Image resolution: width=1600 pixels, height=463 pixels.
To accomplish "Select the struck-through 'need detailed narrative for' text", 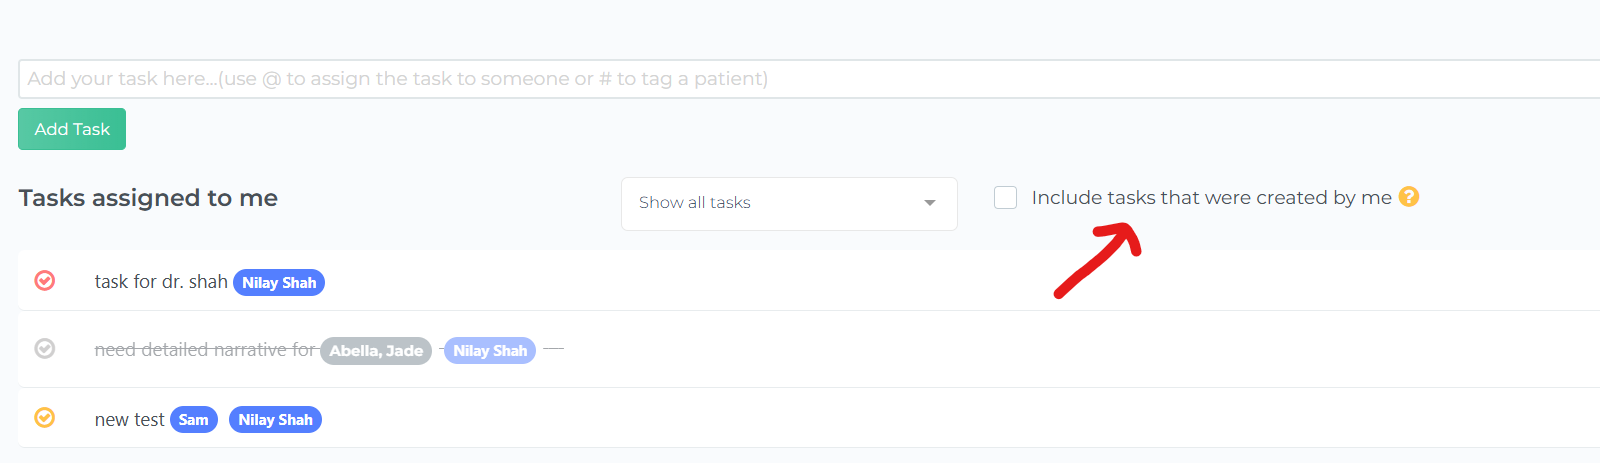I will (x=205, y=350).
